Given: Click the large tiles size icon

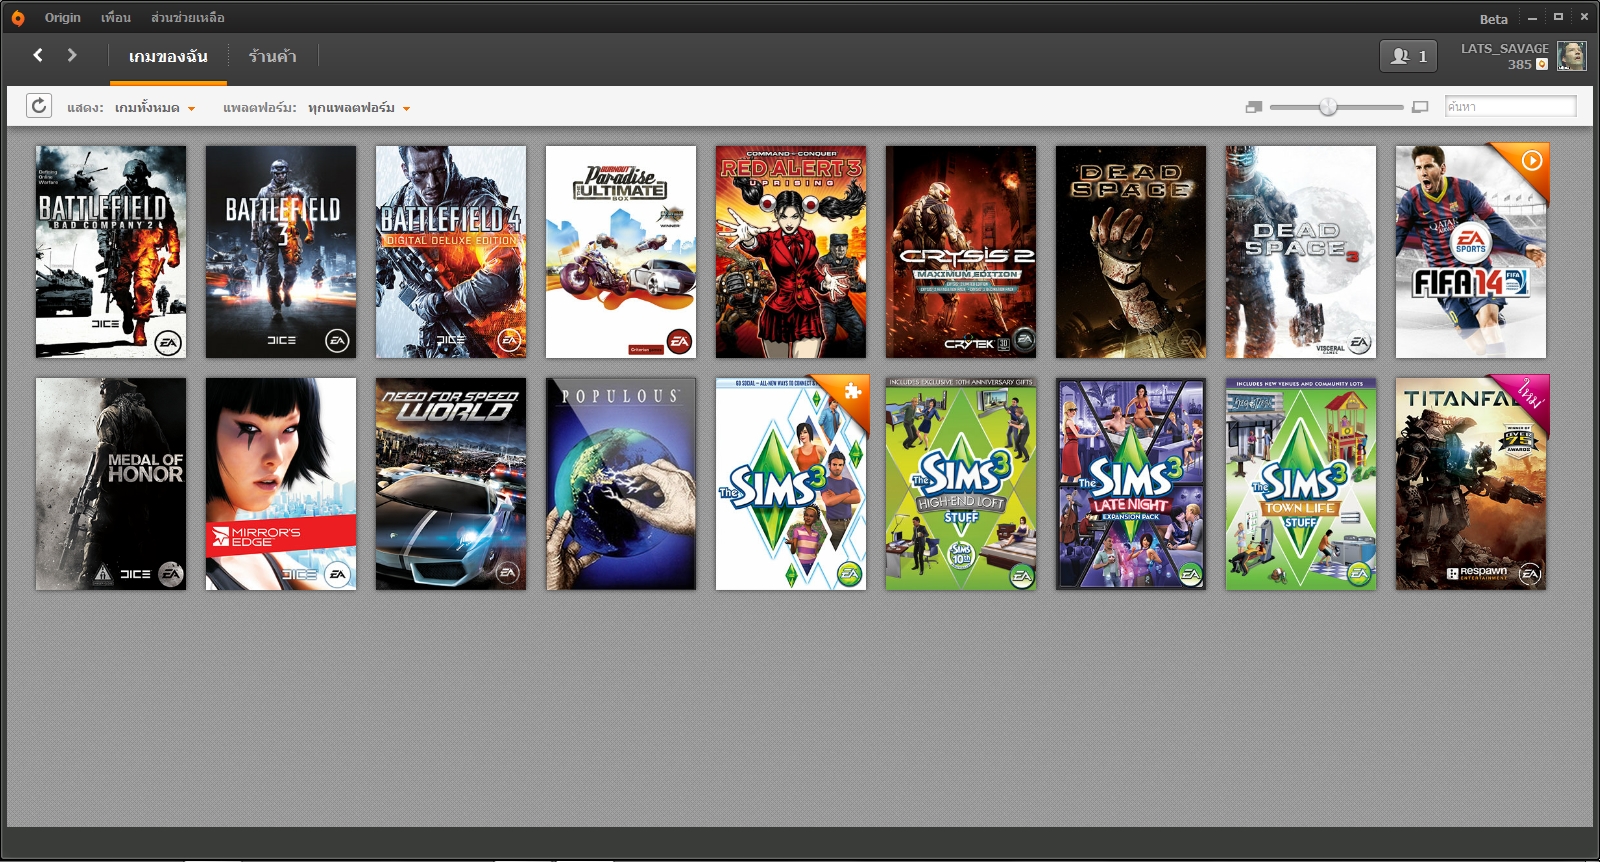Looking at the screenshot, I should [x=1420, y=107].
